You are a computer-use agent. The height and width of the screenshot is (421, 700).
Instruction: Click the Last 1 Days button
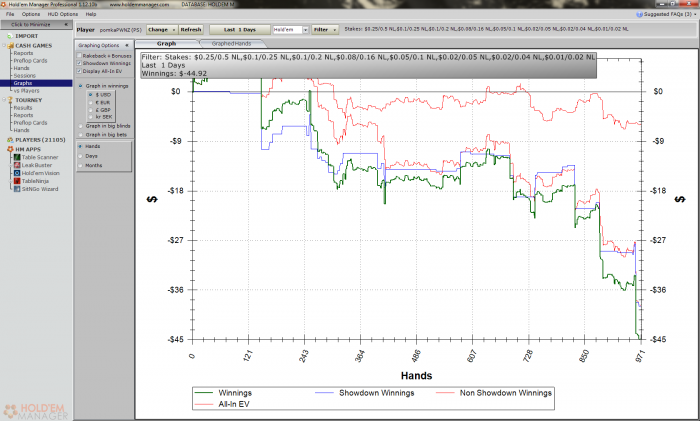(240, 30)
